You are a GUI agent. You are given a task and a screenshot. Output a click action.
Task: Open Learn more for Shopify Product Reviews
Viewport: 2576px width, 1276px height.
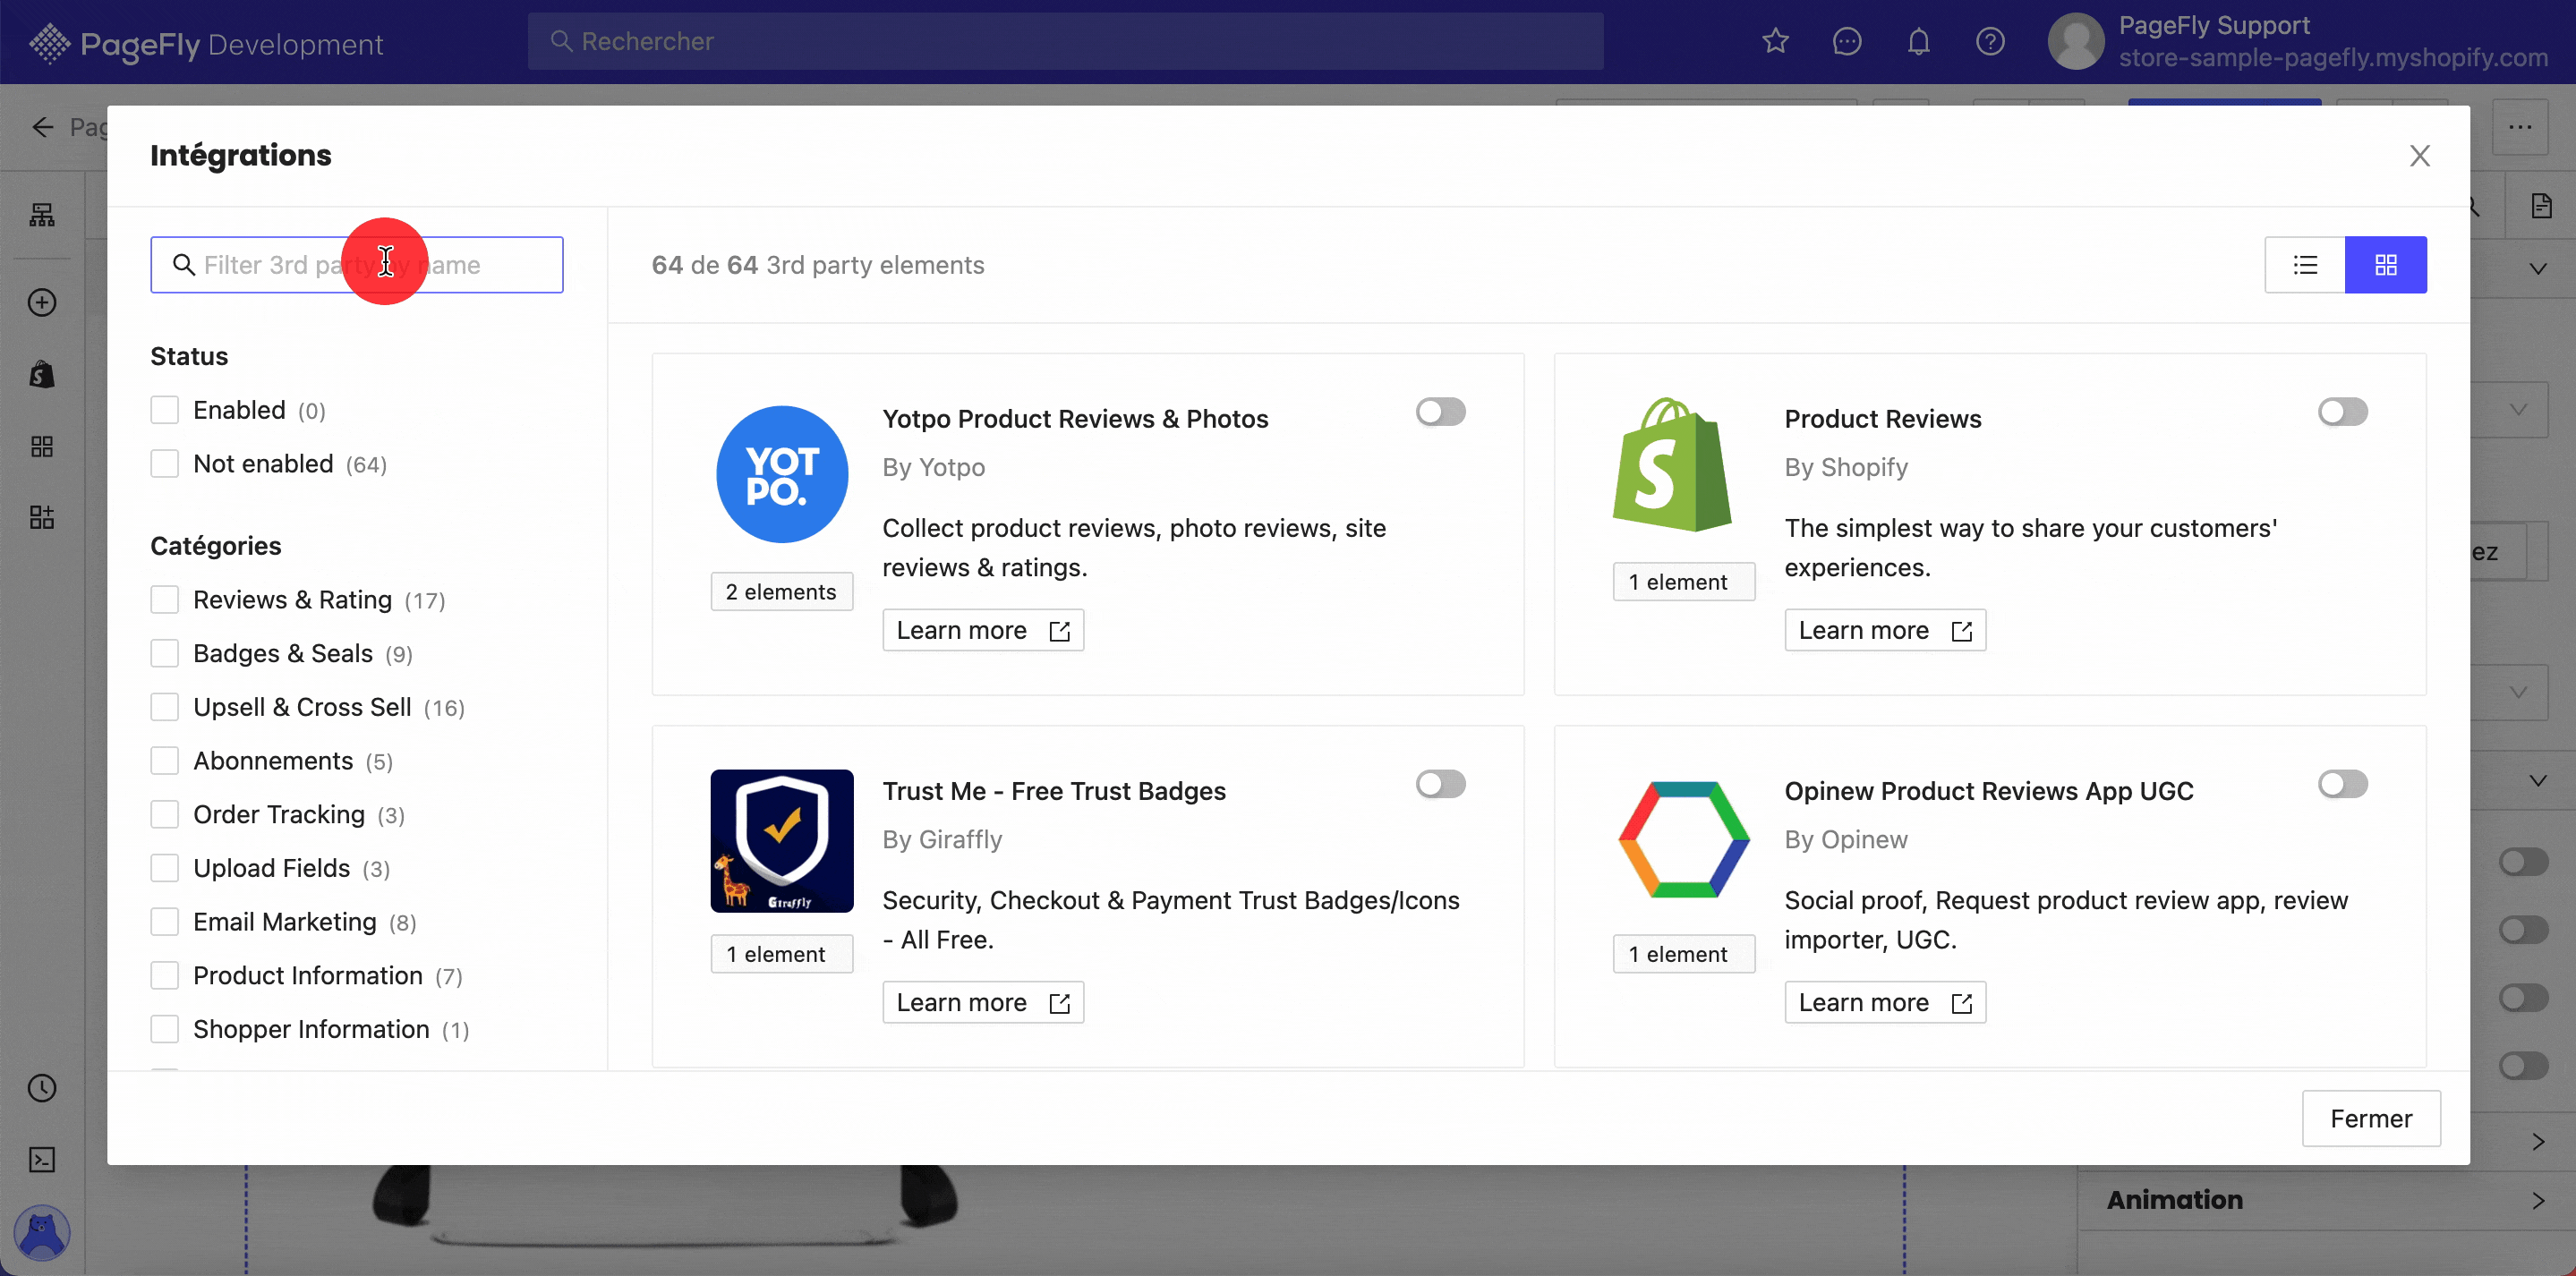(x=1885, y=630)
